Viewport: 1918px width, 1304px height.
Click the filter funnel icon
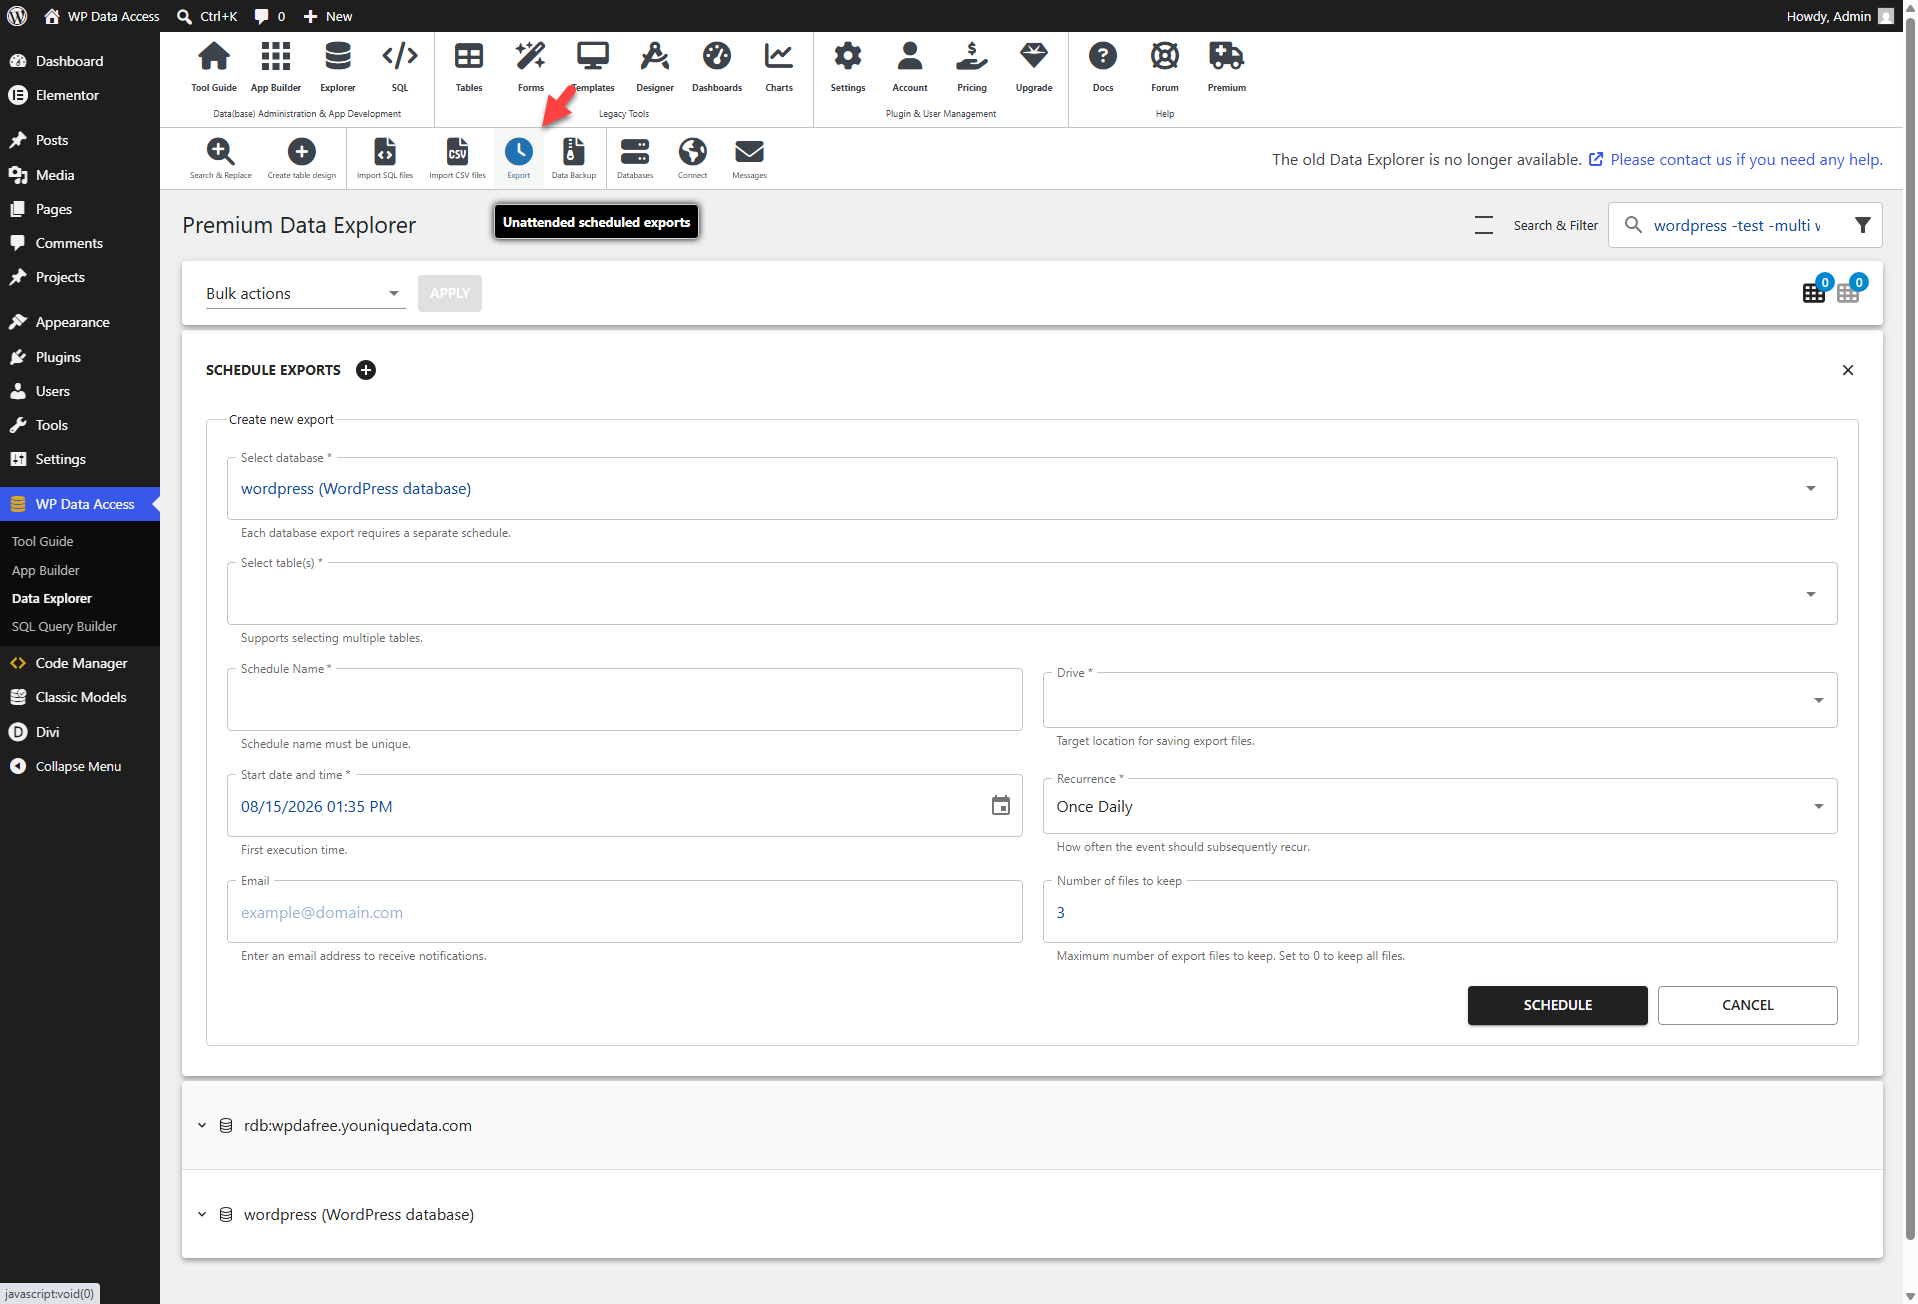pos(1862,225)
